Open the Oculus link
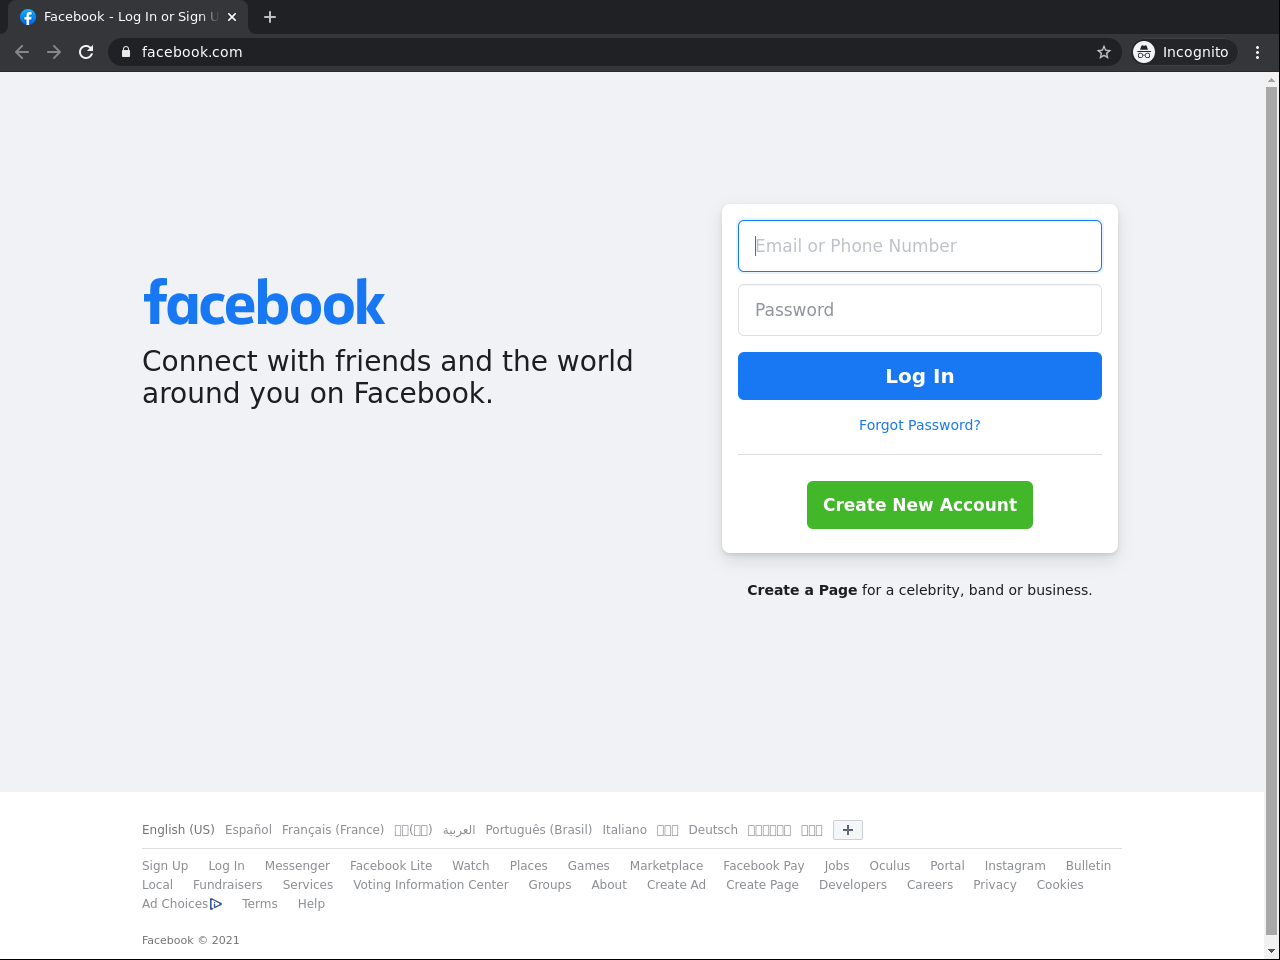This screenshot has height=960, width=1280. [890, 866]
